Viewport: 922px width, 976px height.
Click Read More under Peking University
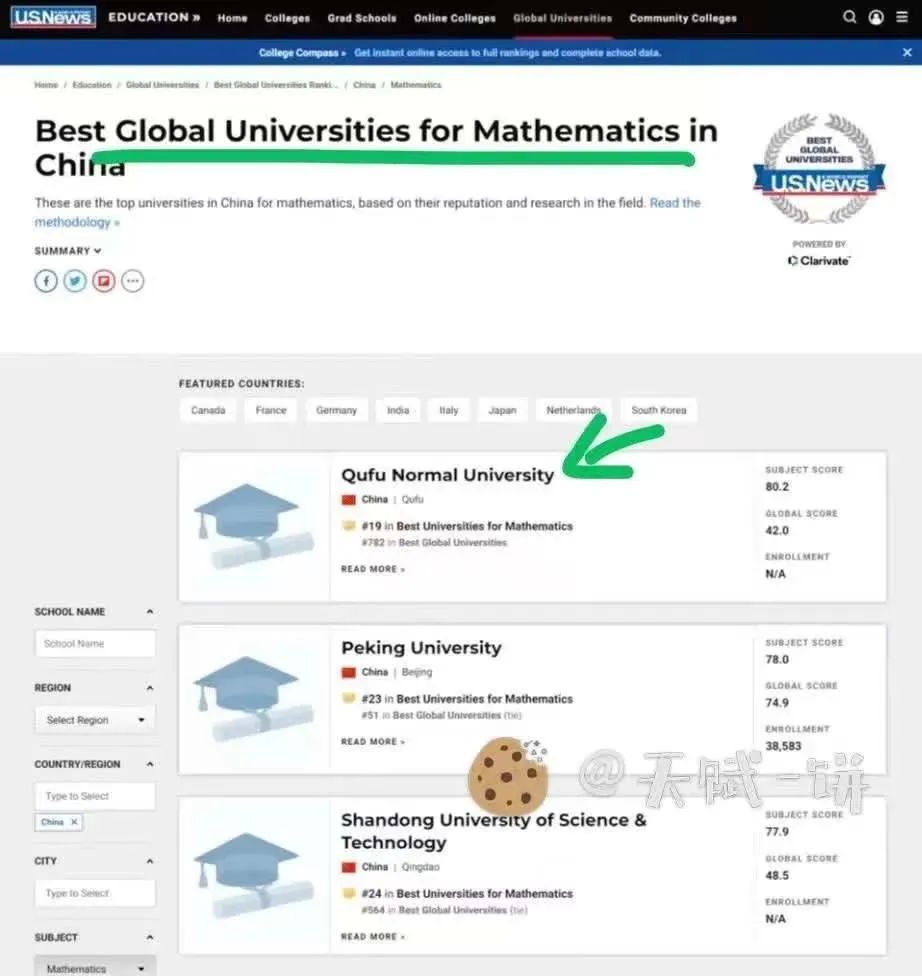coord(373,741)
